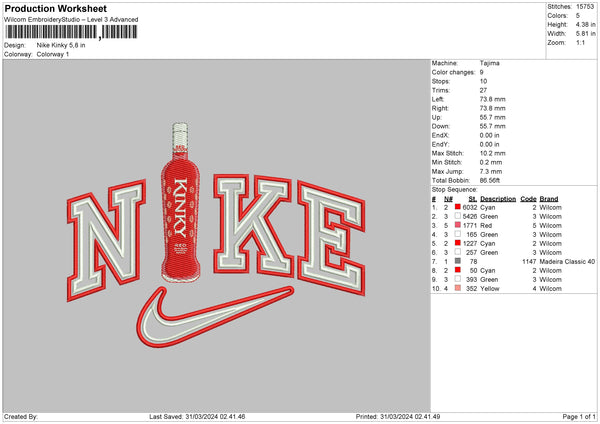Click the gray swatch in the Madeira row
This screenshot has height=424, width=600.
[458, 261]
